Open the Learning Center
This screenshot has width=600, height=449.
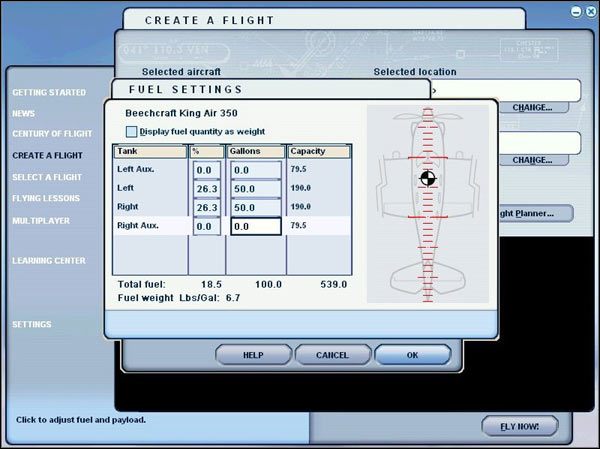pos(49,261)
